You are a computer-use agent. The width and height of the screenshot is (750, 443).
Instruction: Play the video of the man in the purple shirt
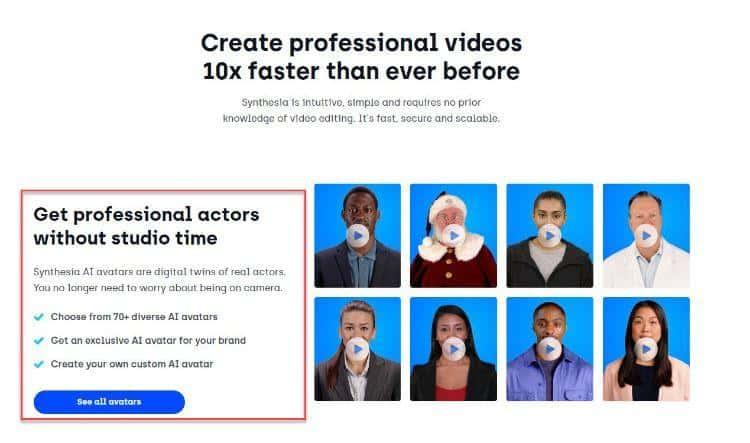tap(550, 349)
